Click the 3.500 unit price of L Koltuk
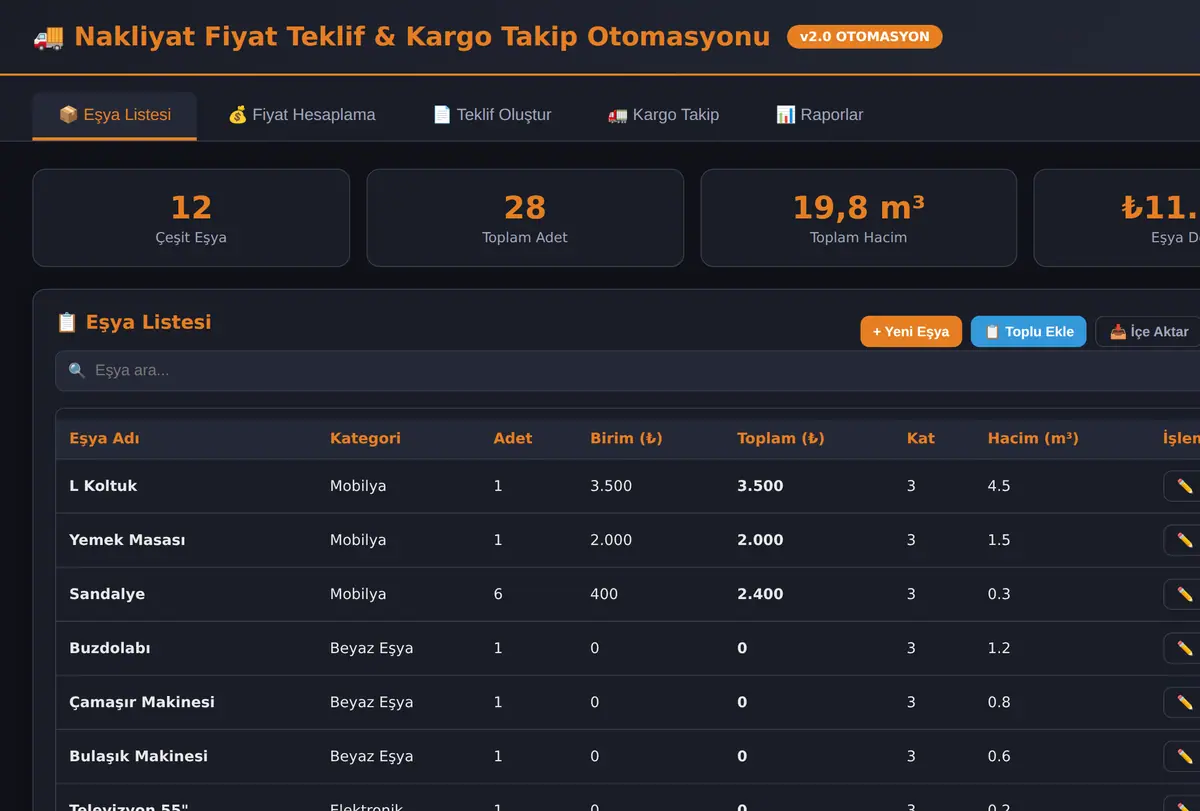Image resolution: width=1200 pixels, height=811 pixels. (611, 486)
